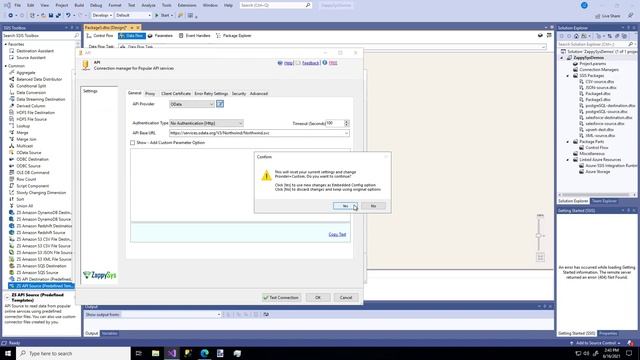Select Conditional Split in SSIS Toolbox
The width and height of the screenshot is (640, 360).
[31, 86]
